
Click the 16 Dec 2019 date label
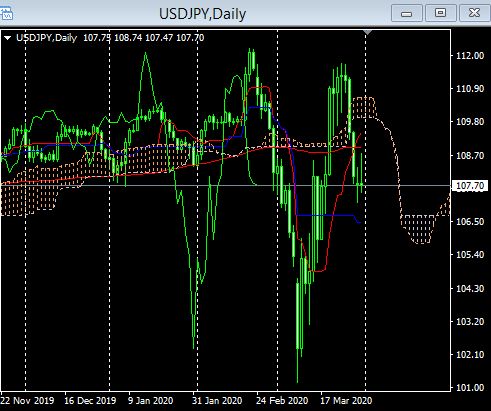tap(90, 400)
